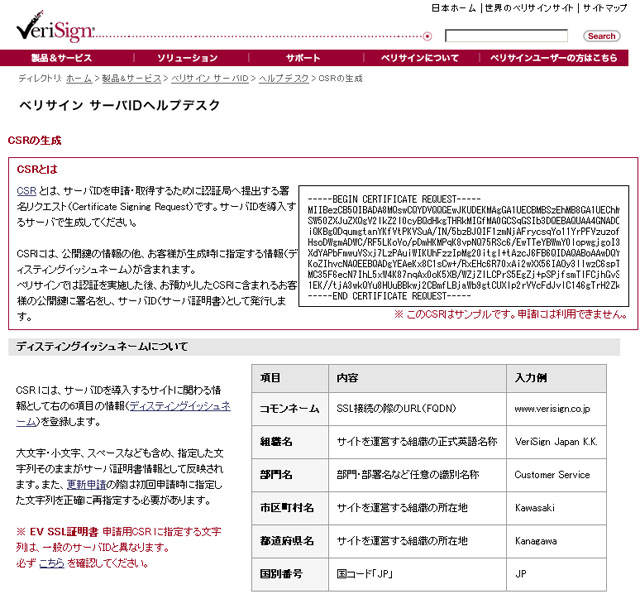Open the 日本ホーム link
Screen dimensions: 640x594
pos(454,8)
